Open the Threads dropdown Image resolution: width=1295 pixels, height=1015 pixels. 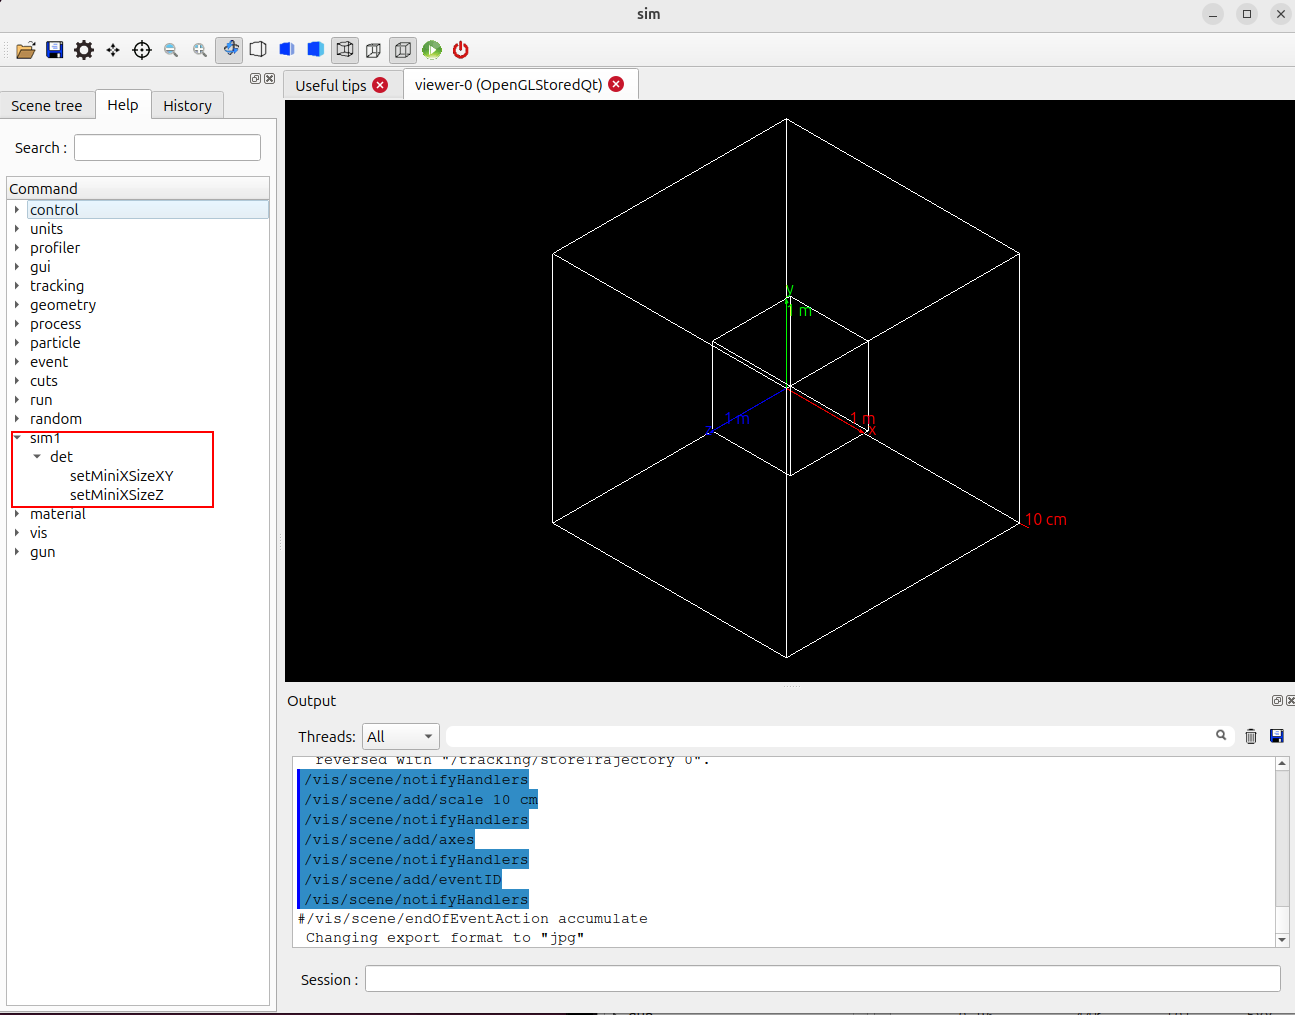401,737
